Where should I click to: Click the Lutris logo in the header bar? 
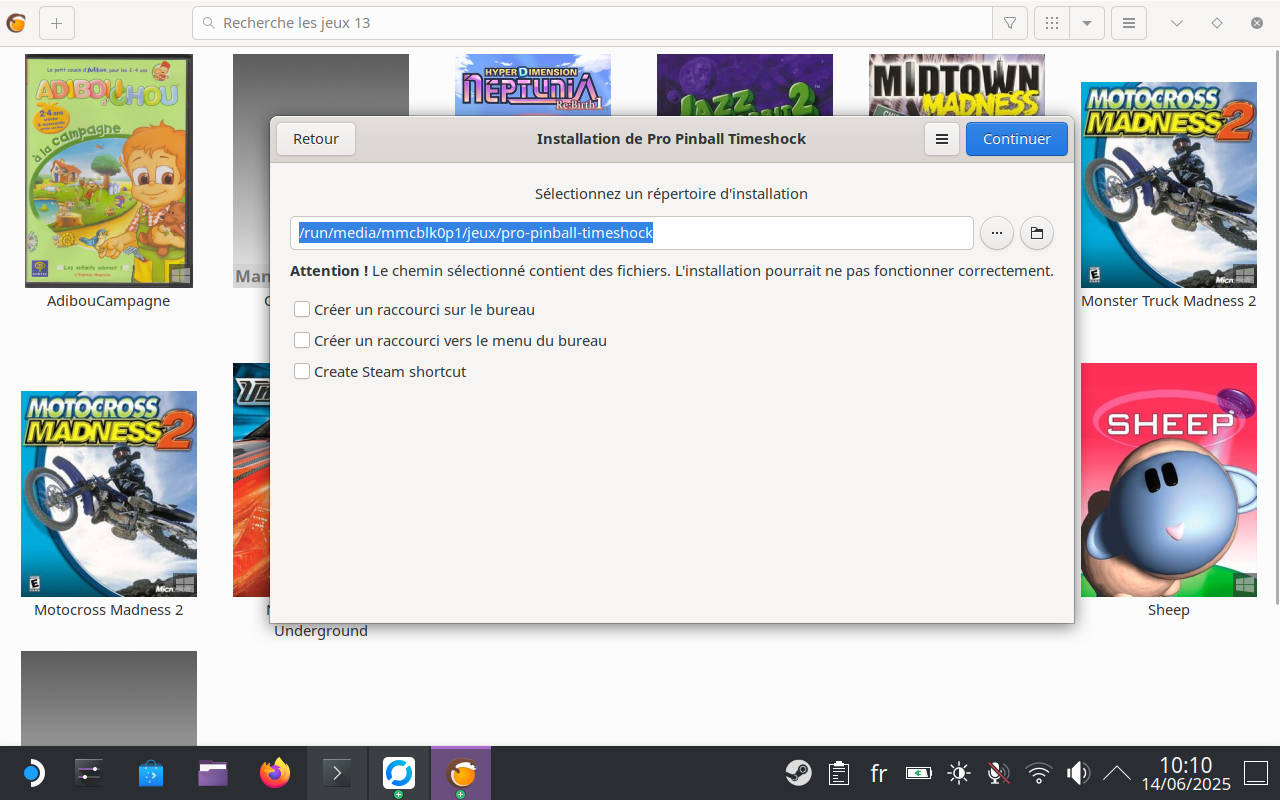[x=16, y=23]
